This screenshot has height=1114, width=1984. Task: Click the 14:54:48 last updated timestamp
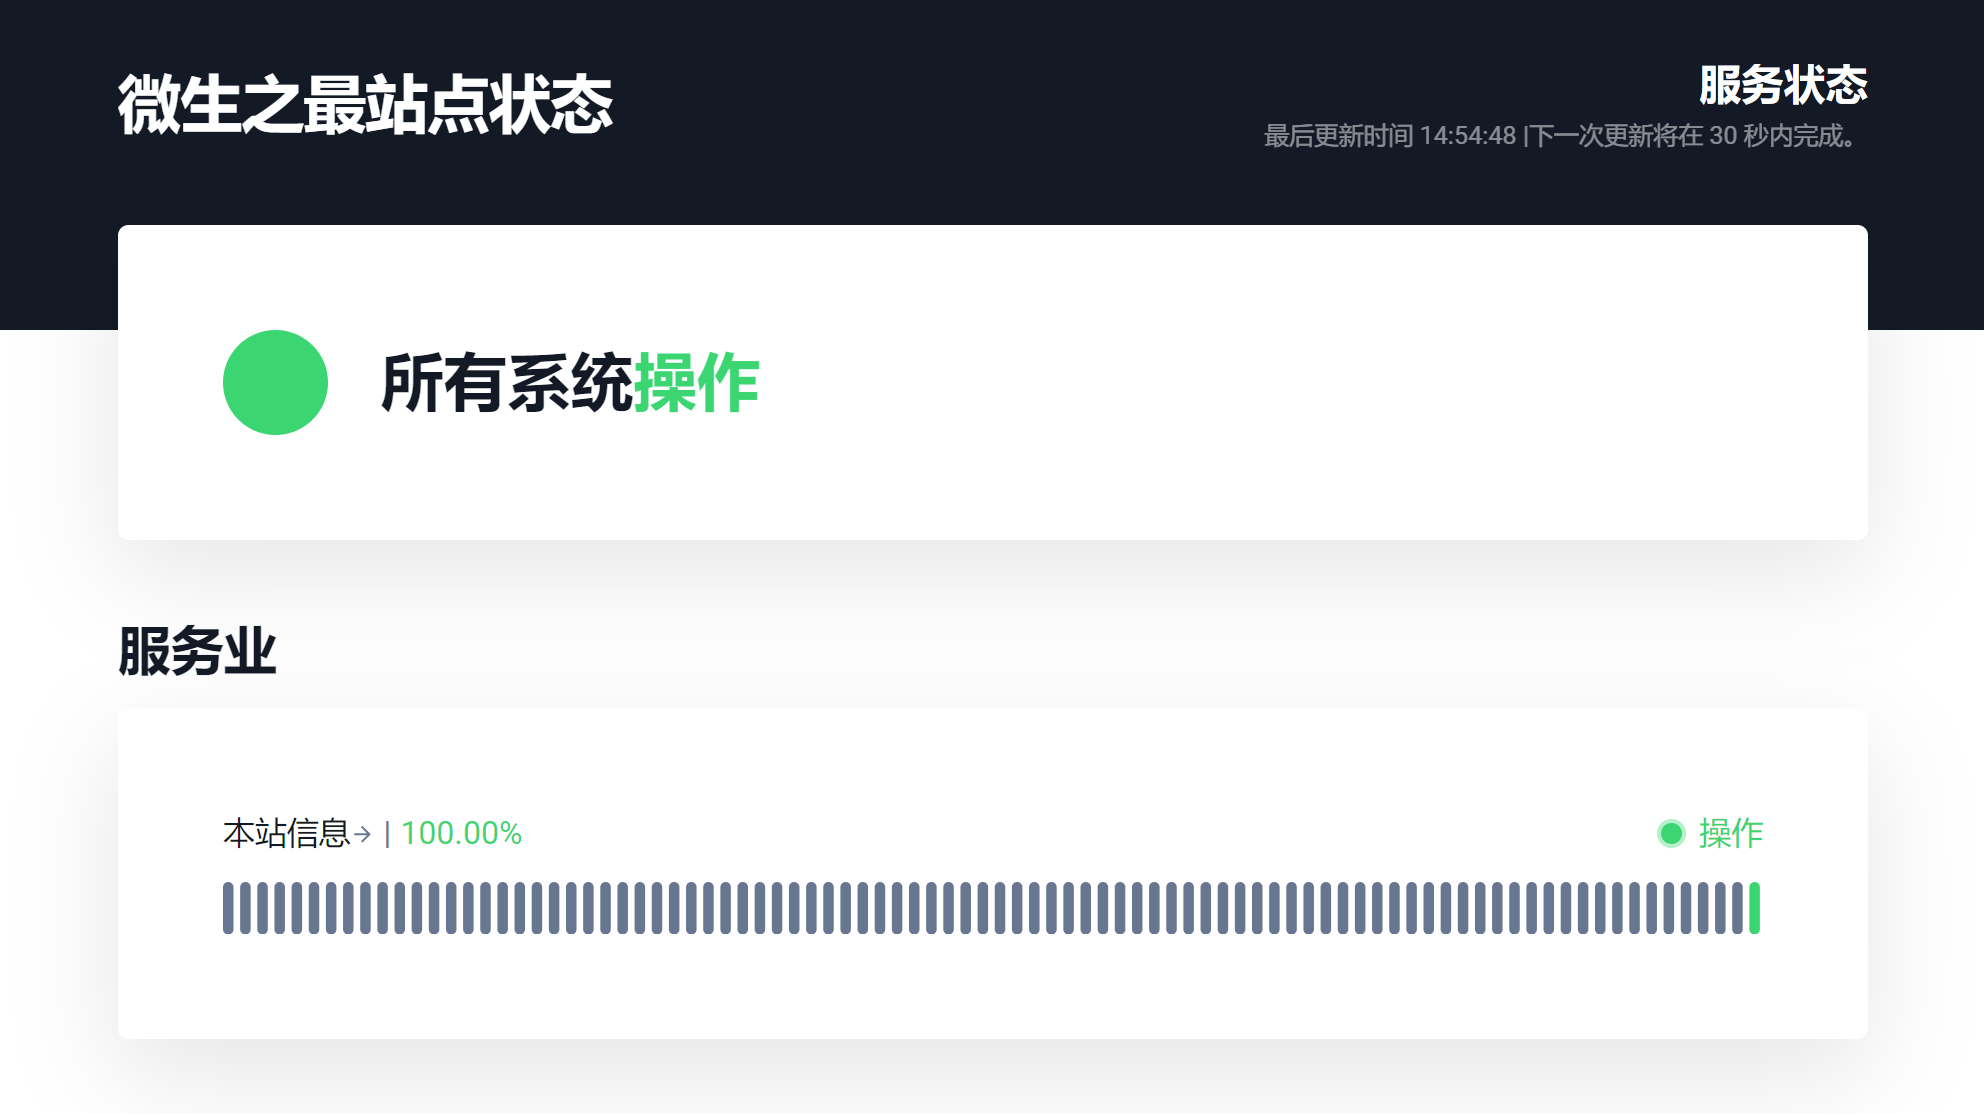point(1467,136)
